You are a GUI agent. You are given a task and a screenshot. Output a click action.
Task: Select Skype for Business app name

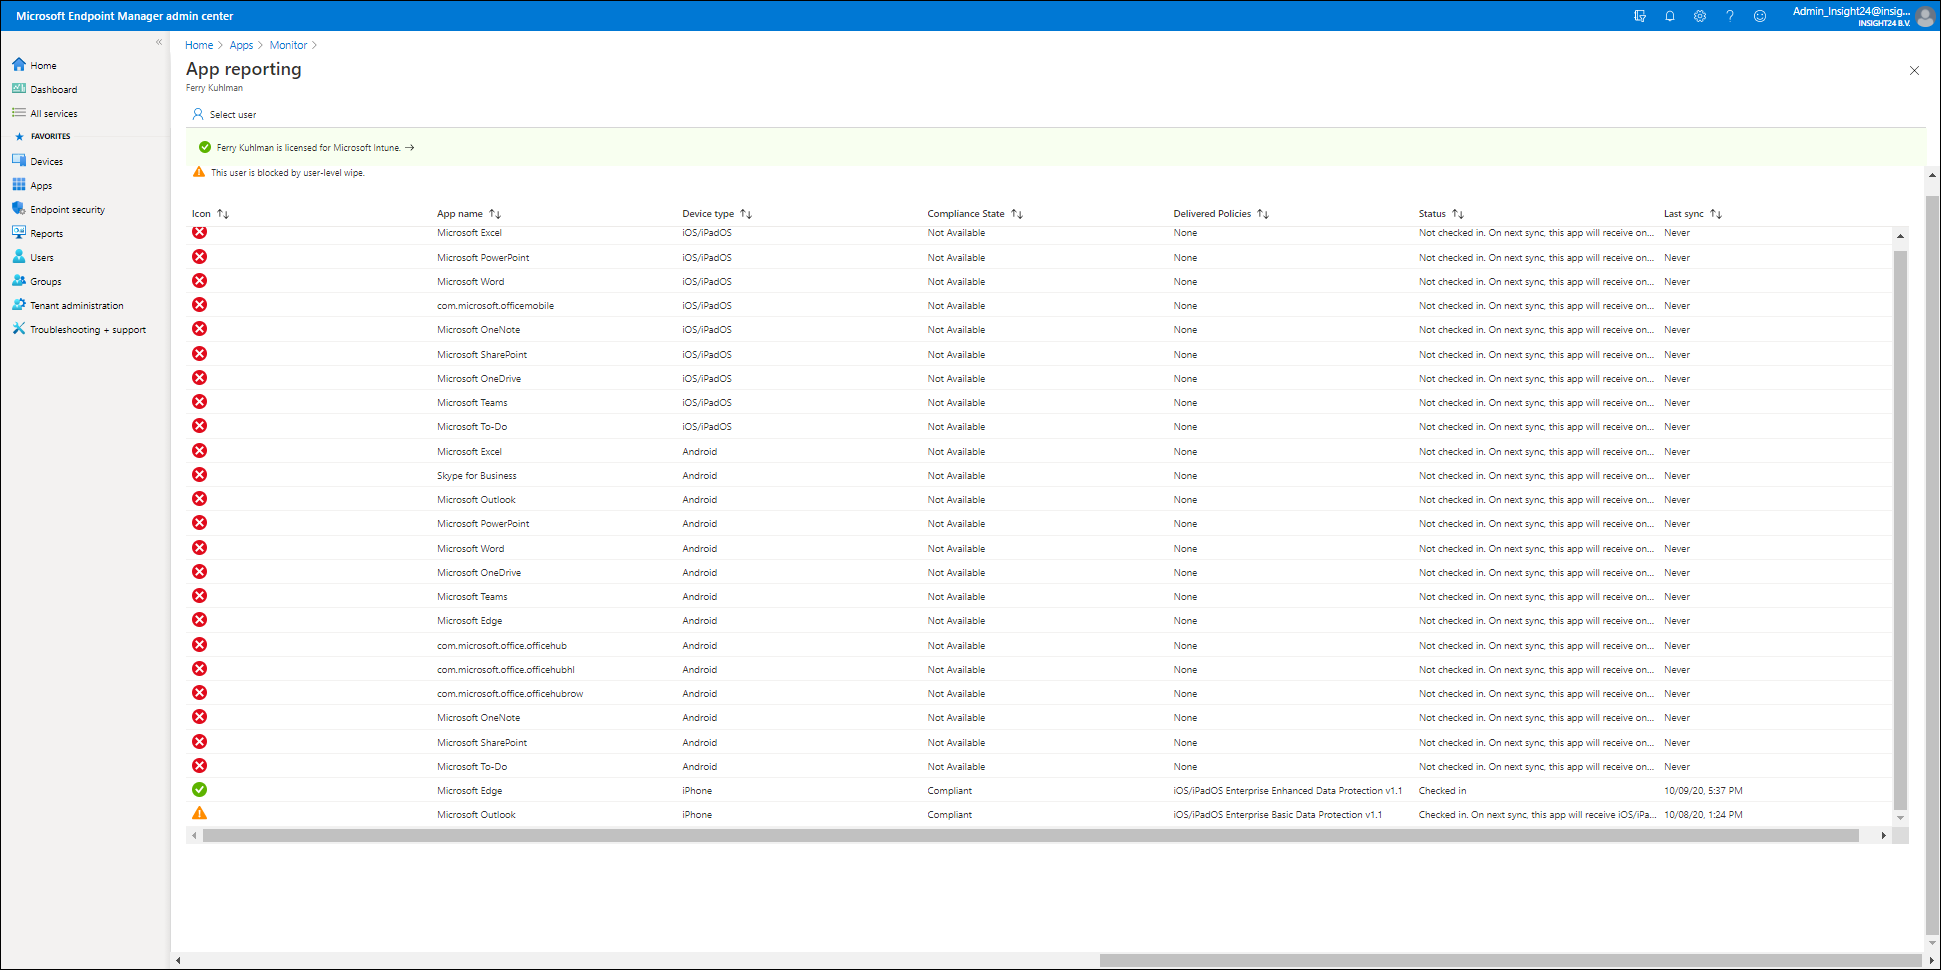[477, 476]
